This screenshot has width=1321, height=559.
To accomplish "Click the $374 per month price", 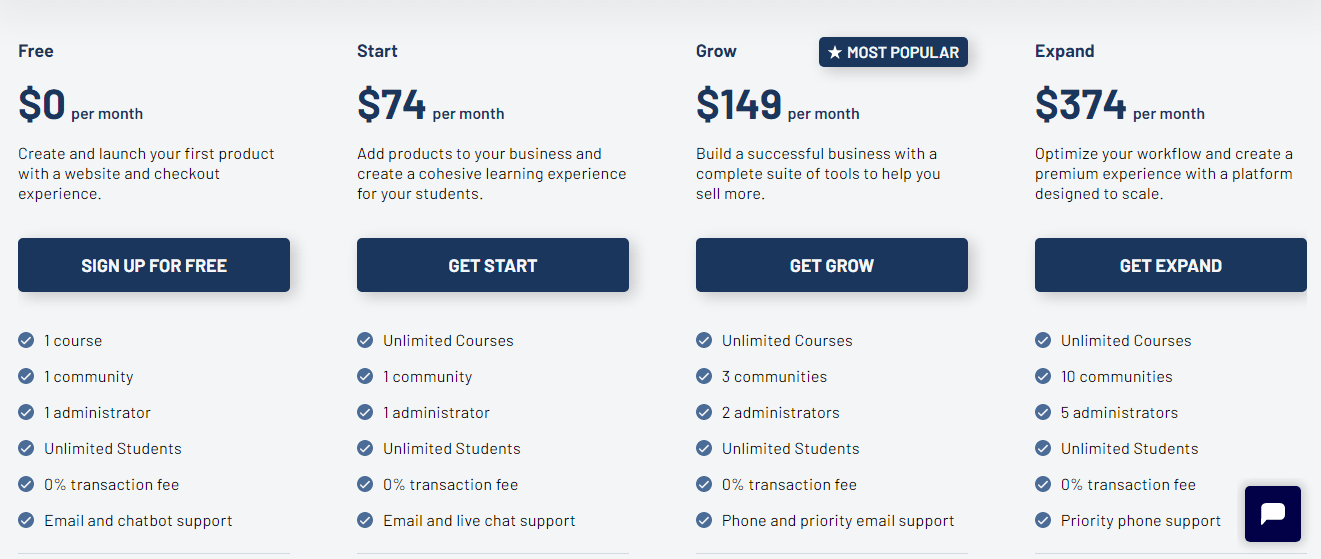I will 1119,105.
